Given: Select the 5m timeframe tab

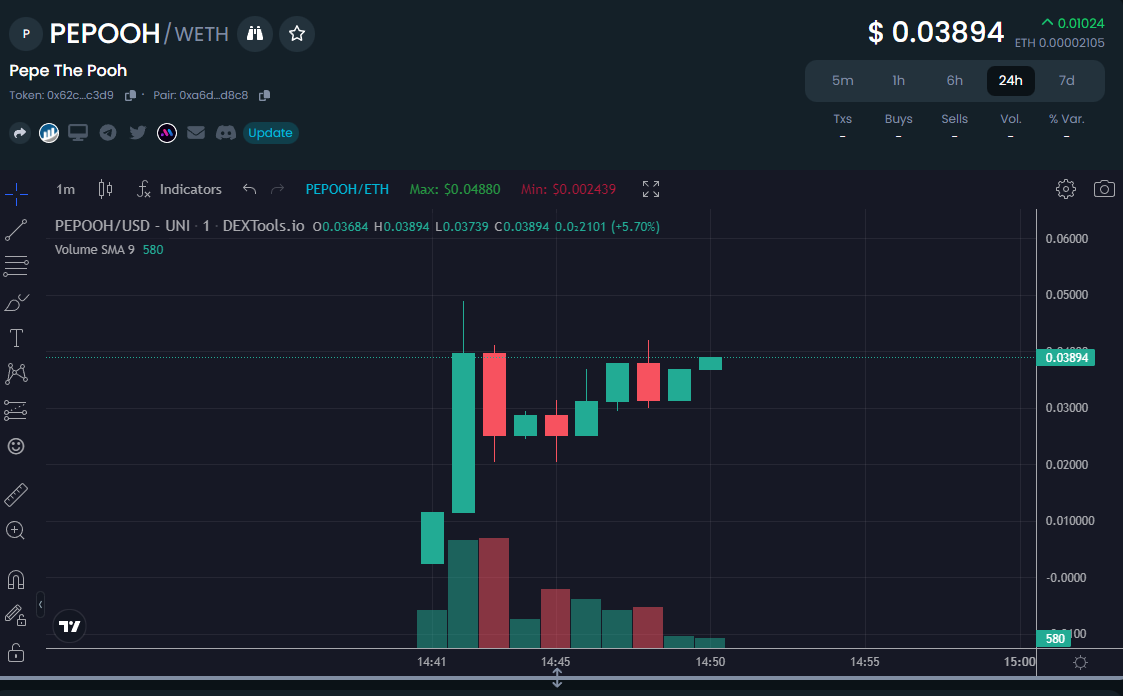Looking at the screenshot, I should 842,80.
